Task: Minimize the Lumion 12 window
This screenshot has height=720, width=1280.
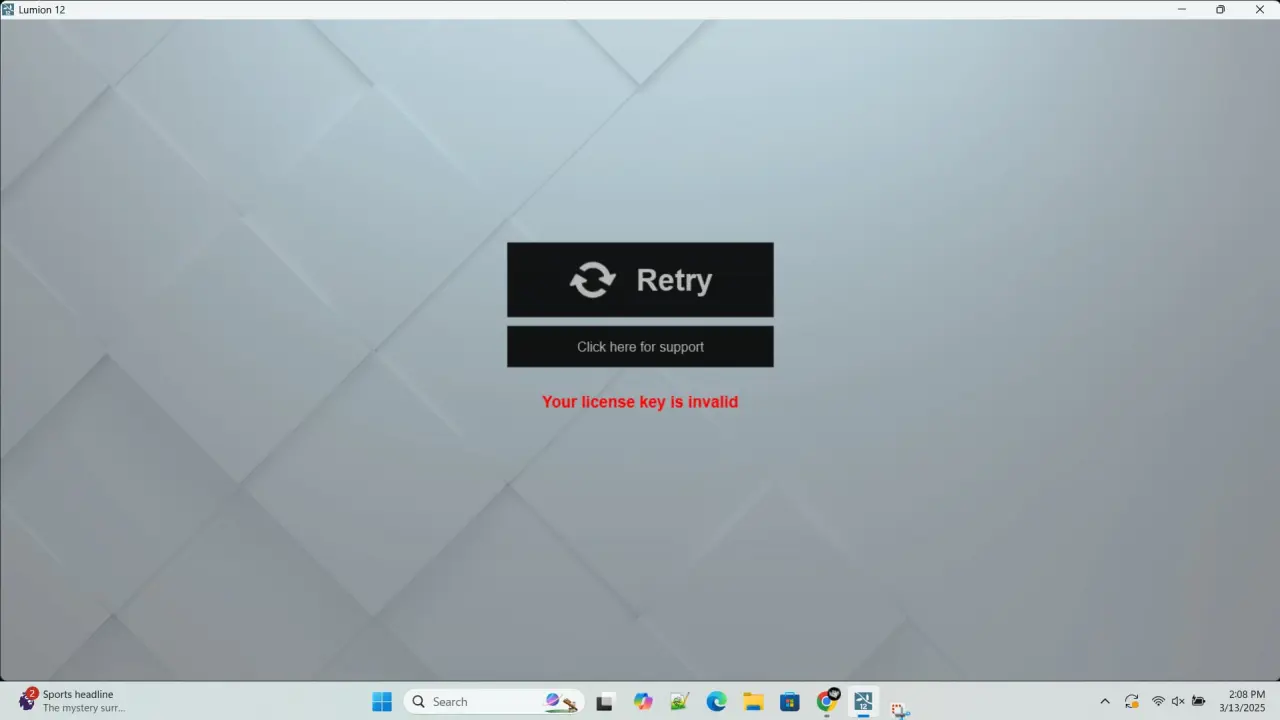Action: (1182, 9)
